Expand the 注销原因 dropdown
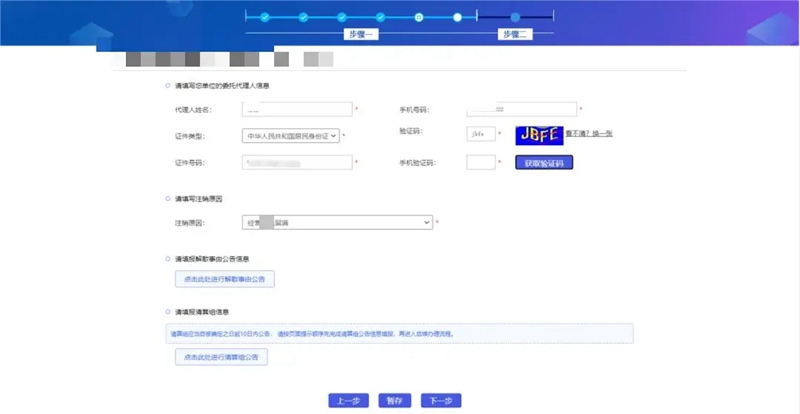 tap(337, 223)
